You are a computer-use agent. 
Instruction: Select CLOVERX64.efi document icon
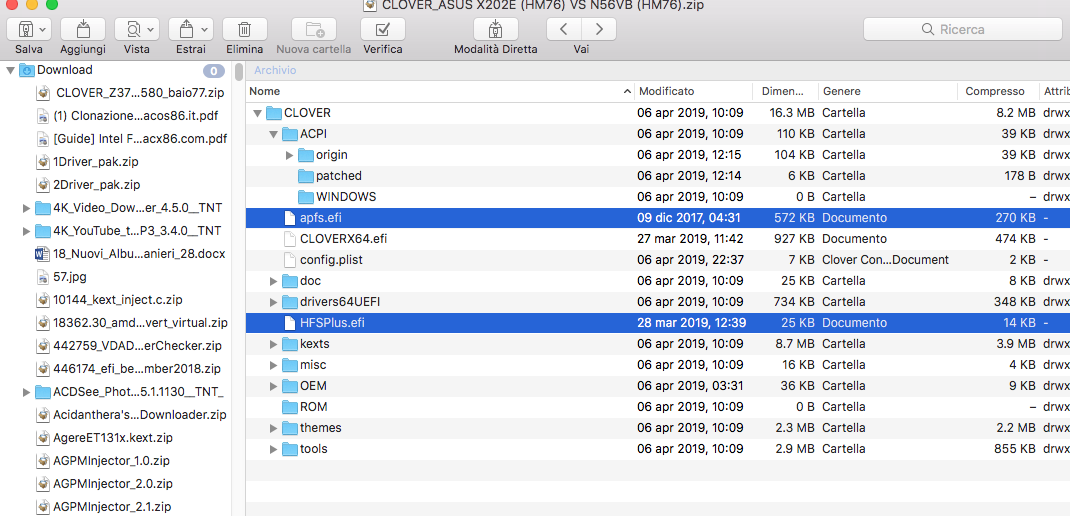pyautogui.click(x=289, y=239)
